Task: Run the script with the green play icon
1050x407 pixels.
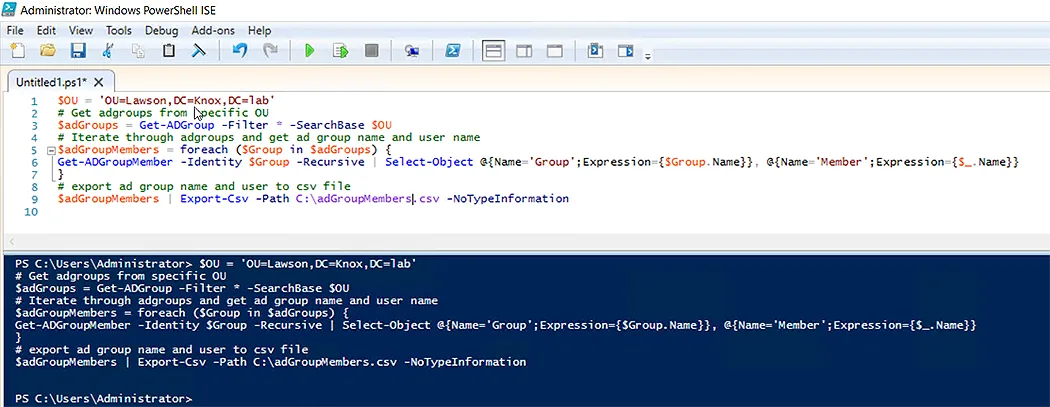Action: 309,51
